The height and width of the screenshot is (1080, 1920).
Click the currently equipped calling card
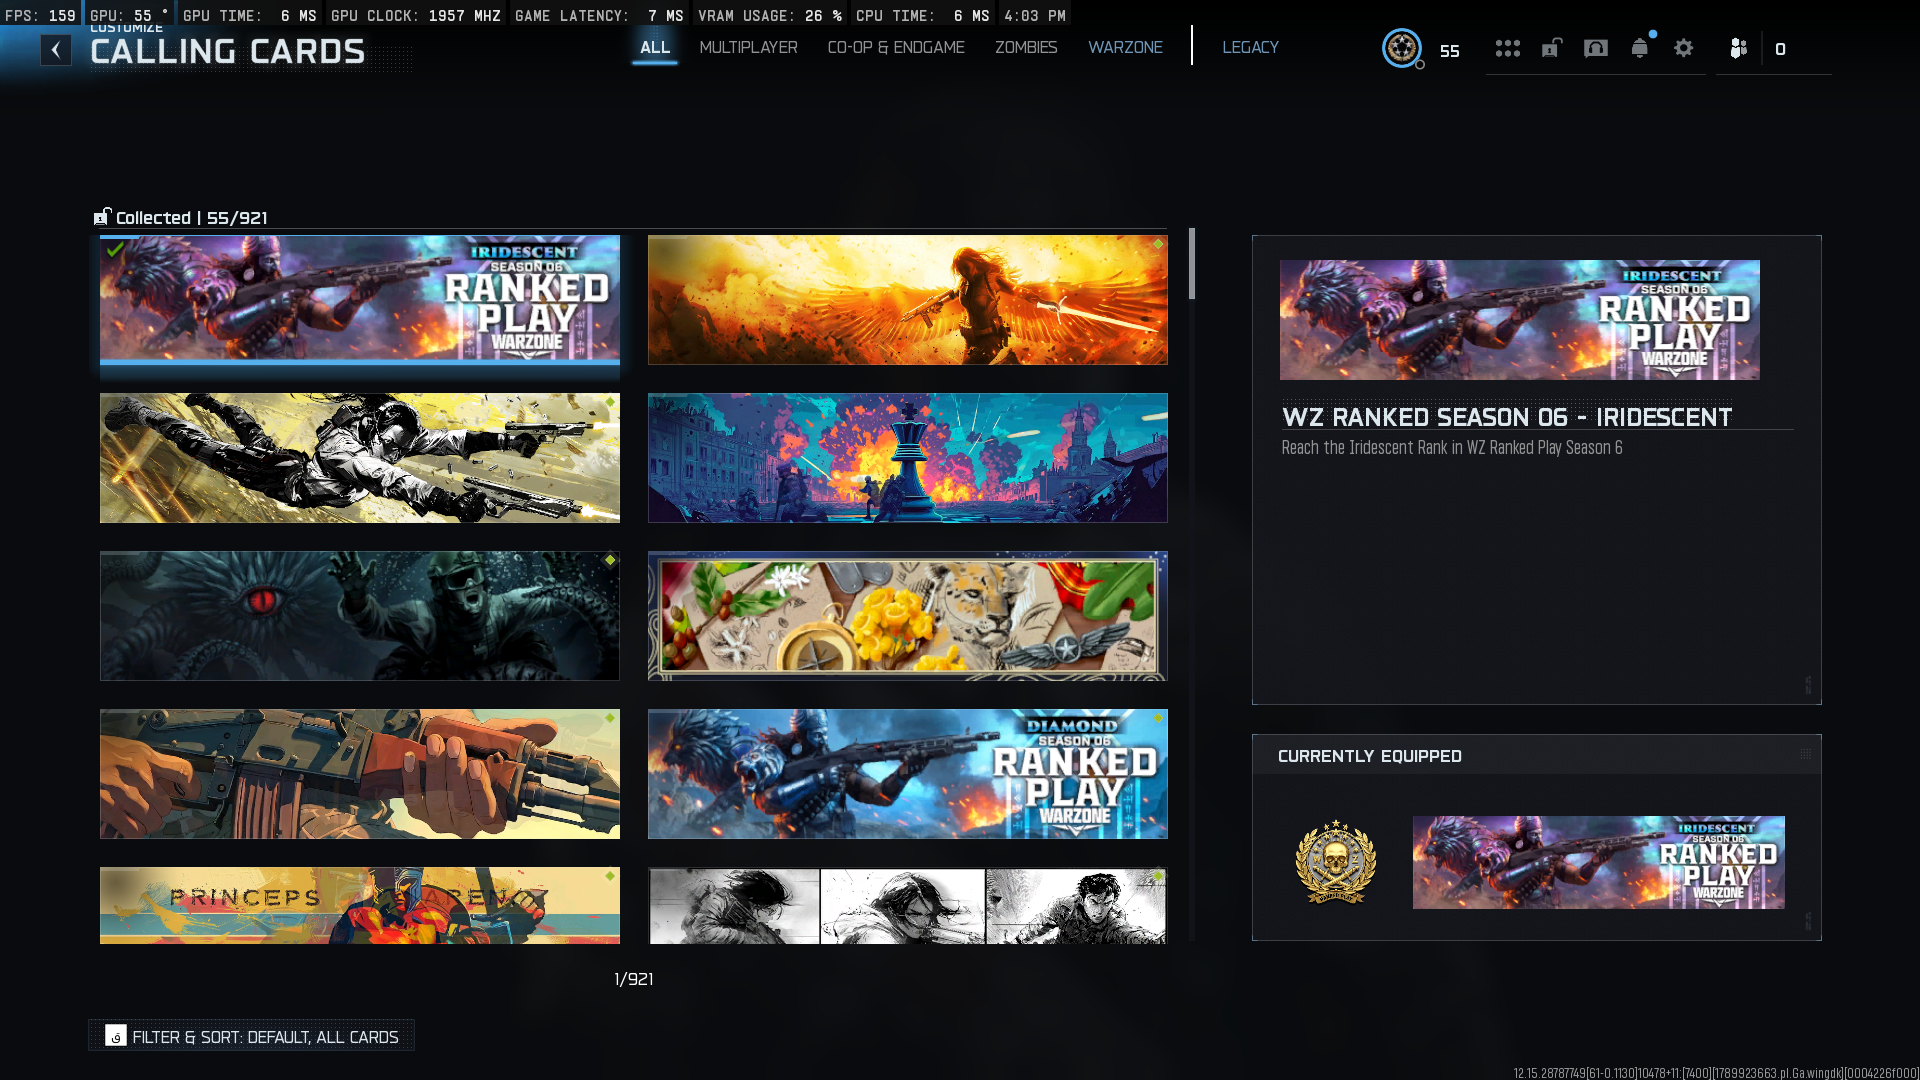[x=1598, y=862]
